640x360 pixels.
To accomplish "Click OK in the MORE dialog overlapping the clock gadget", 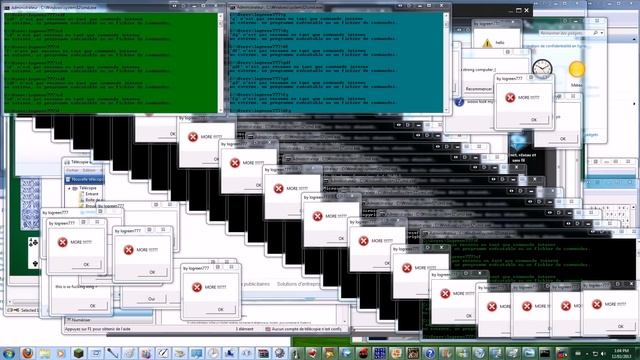I will click(533, 120).
